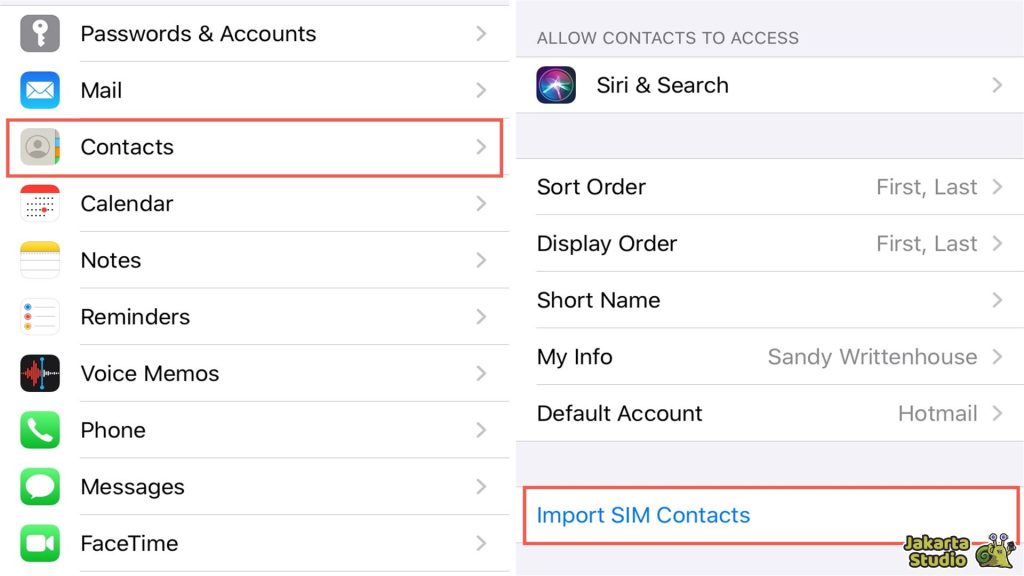Expand the Sort Order chevron
Viewport: 1024px width, 576px height.
pyautogui.click(x=997, y=187)
